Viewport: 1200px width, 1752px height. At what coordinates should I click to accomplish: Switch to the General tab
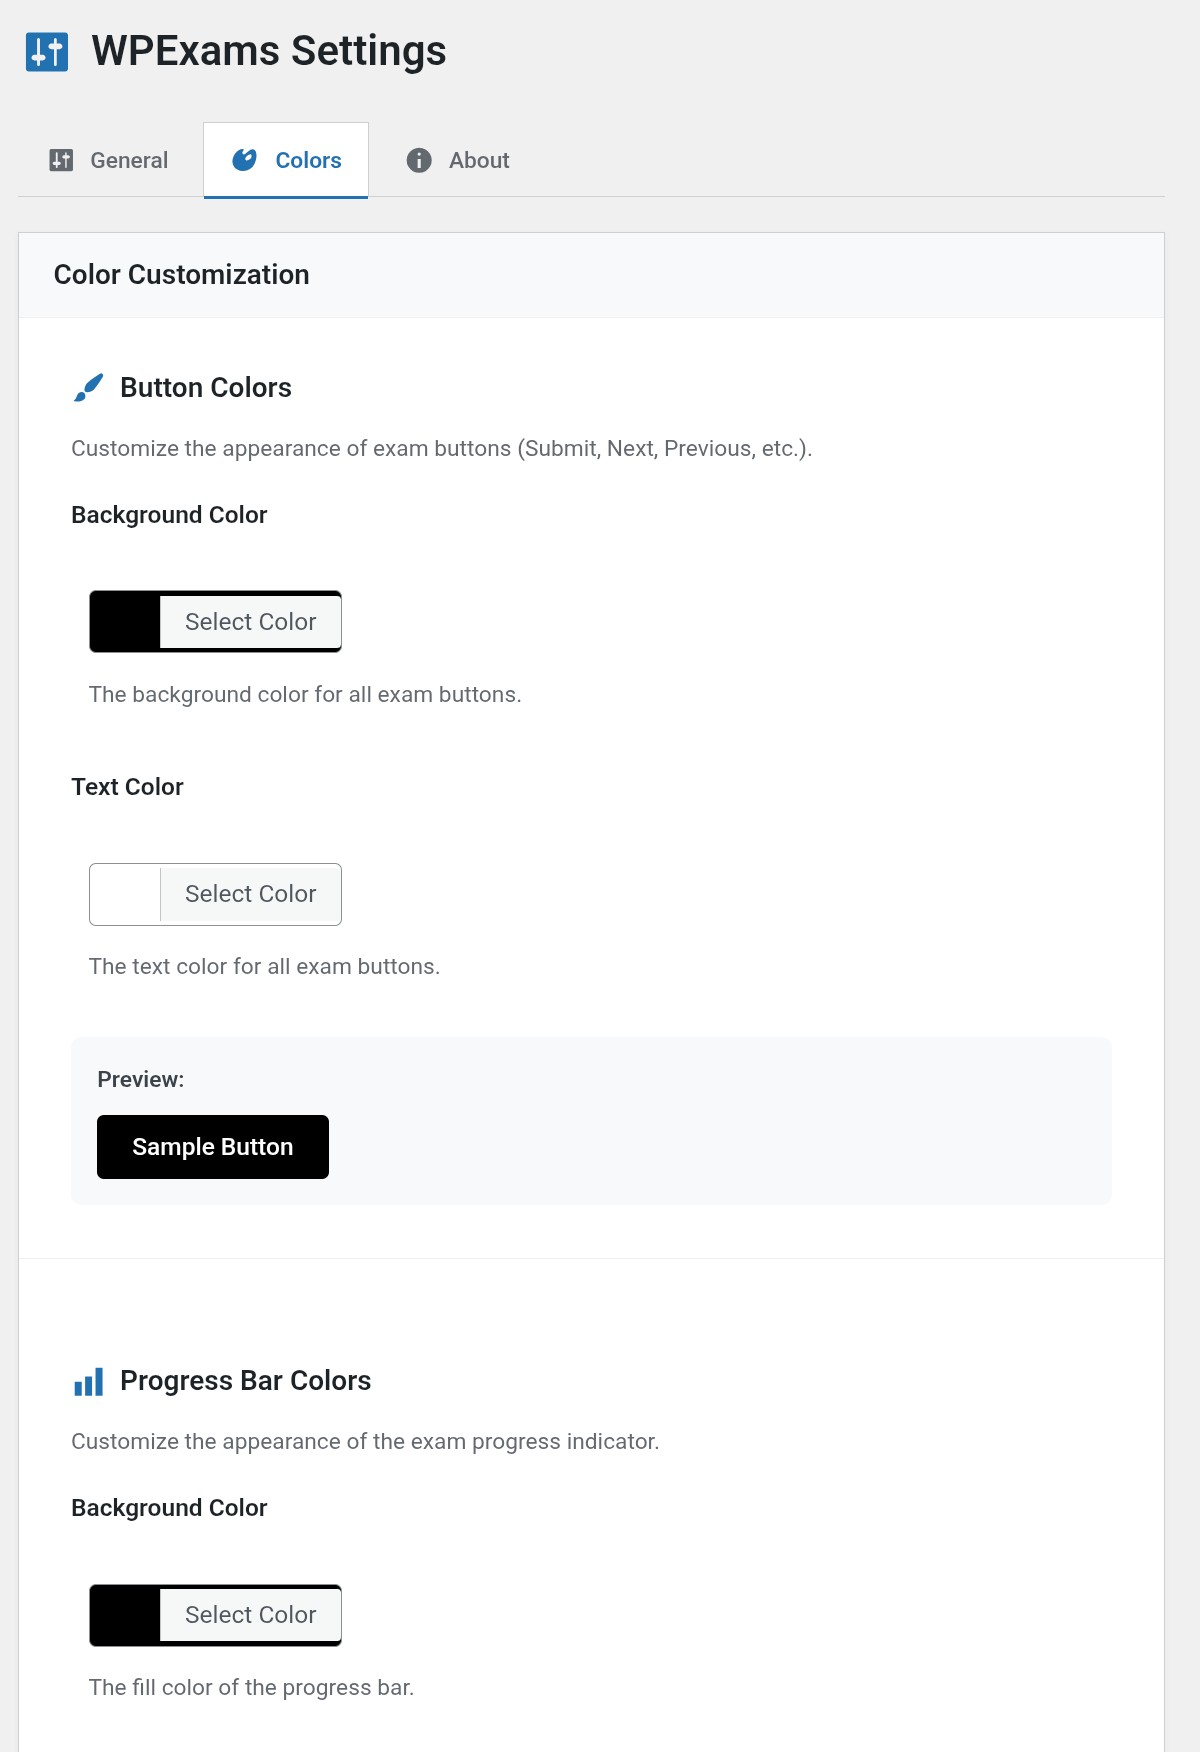[128, 160]
